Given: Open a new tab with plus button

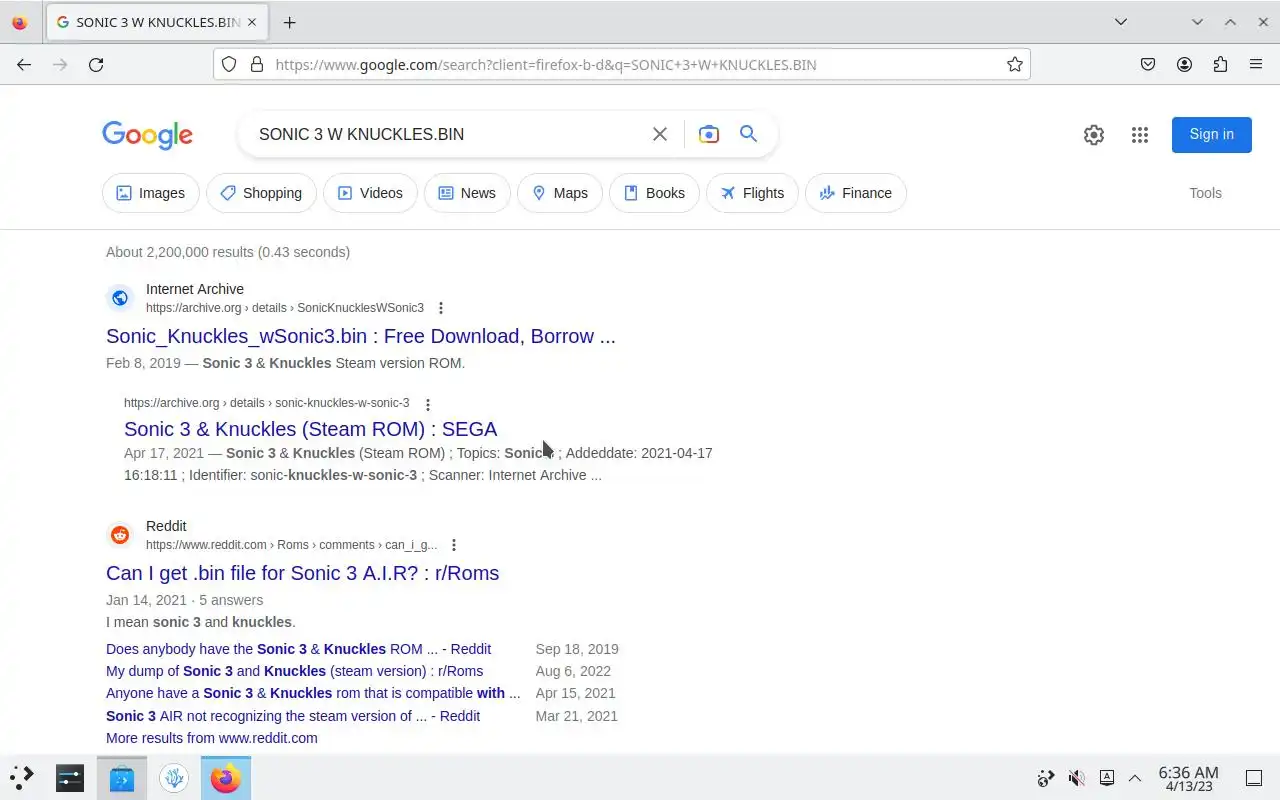Looking at the screenshot, I should tap(289, 22).
